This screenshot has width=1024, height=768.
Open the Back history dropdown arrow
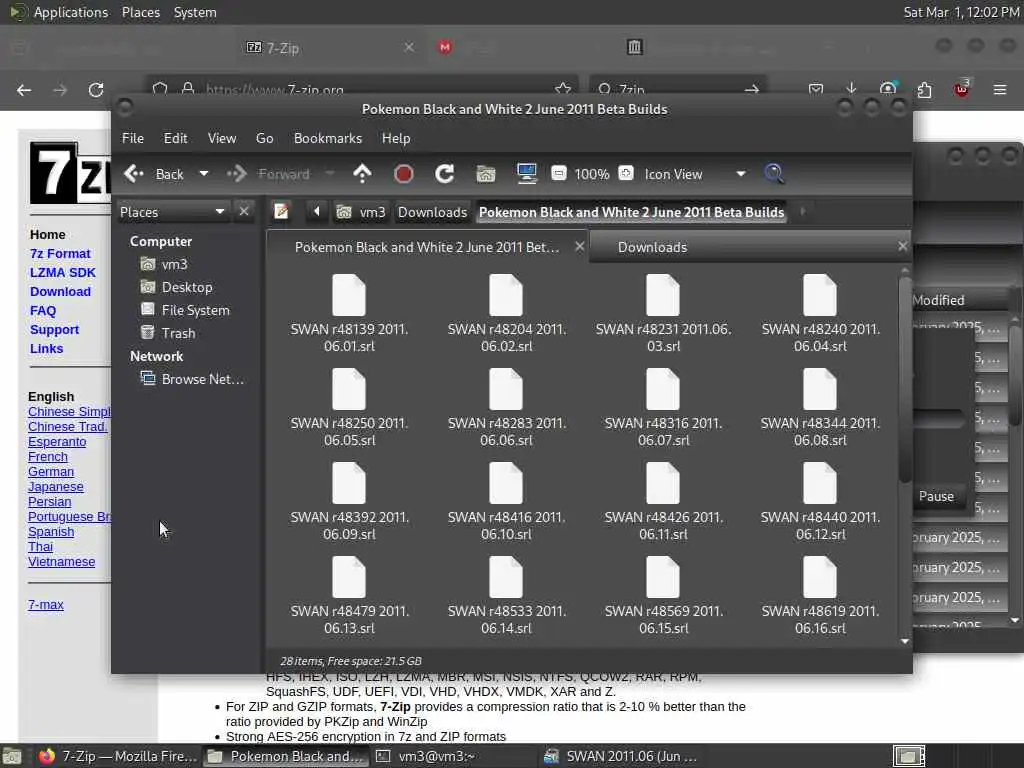[x=204, y=174]
